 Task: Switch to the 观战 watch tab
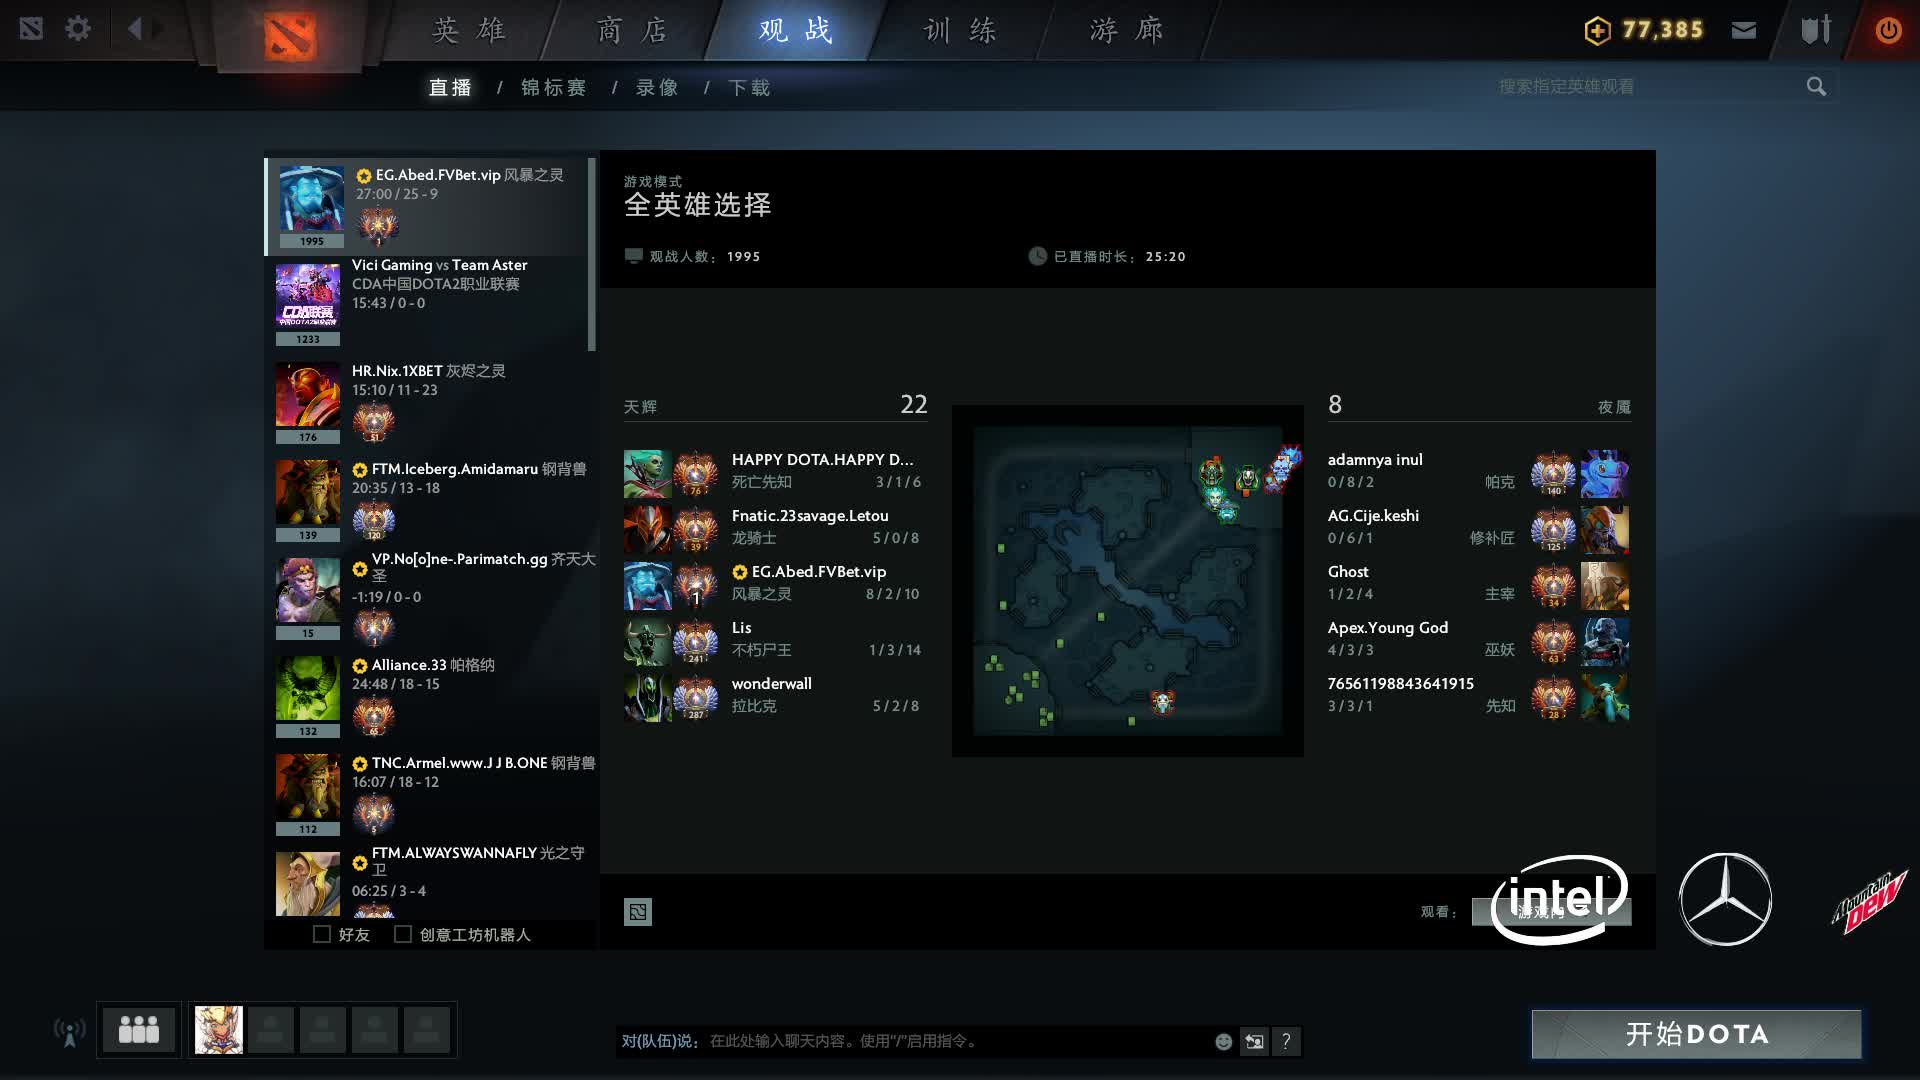[795, 30]
